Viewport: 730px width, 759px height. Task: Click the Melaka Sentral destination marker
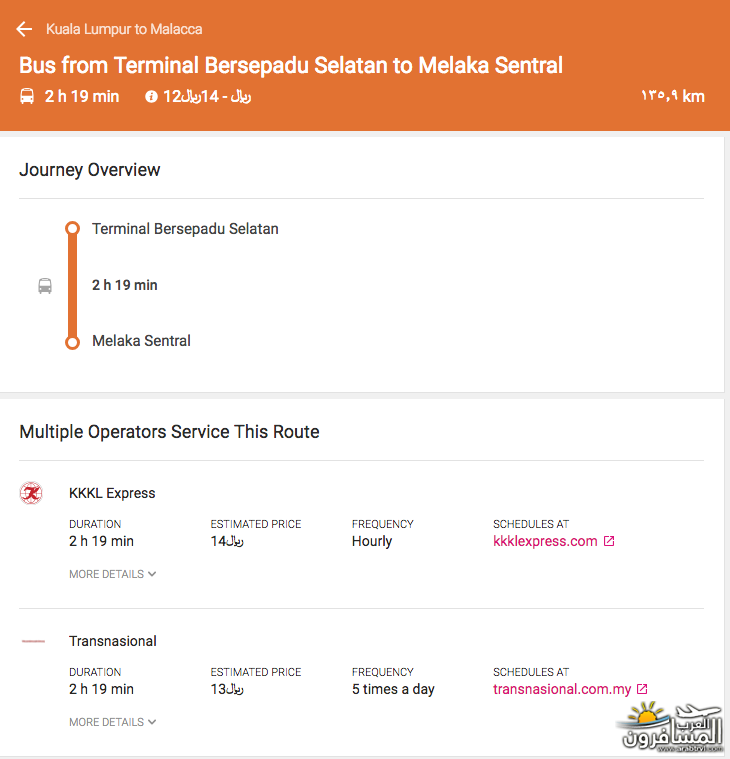click(73, 343)
